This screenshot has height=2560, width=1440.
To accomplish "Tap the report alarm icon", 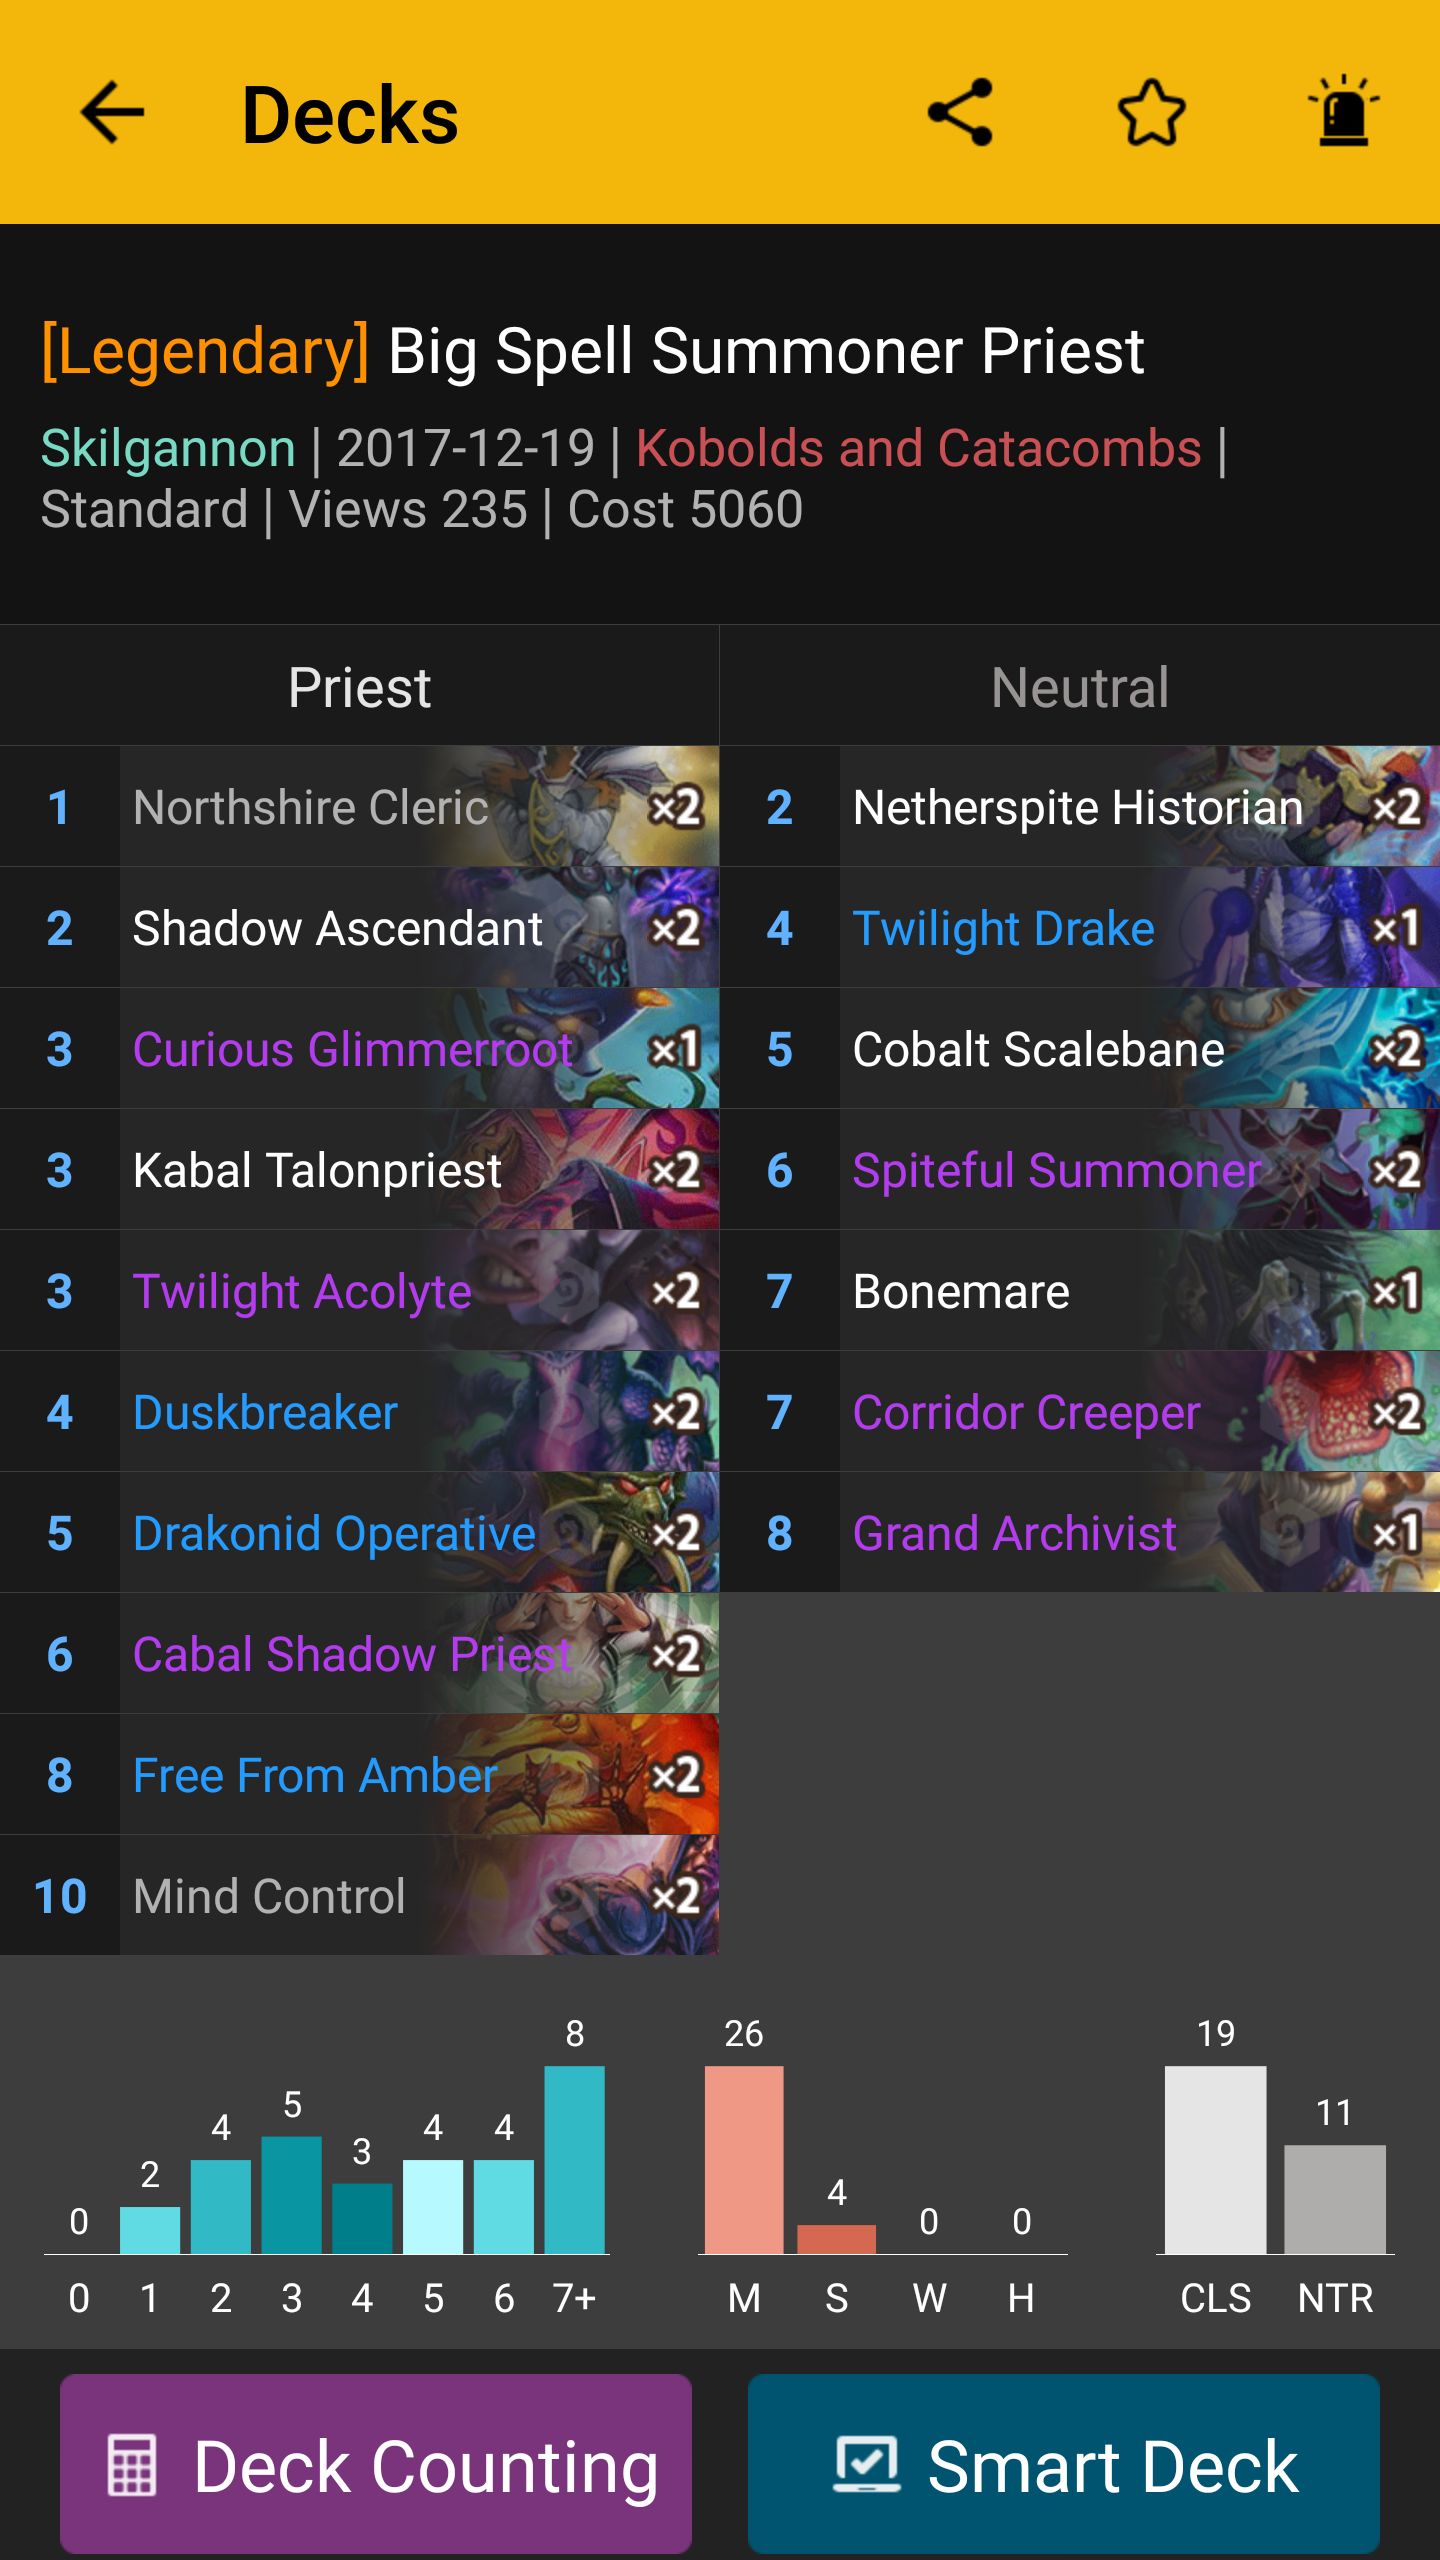I will tap(1344, 111).
